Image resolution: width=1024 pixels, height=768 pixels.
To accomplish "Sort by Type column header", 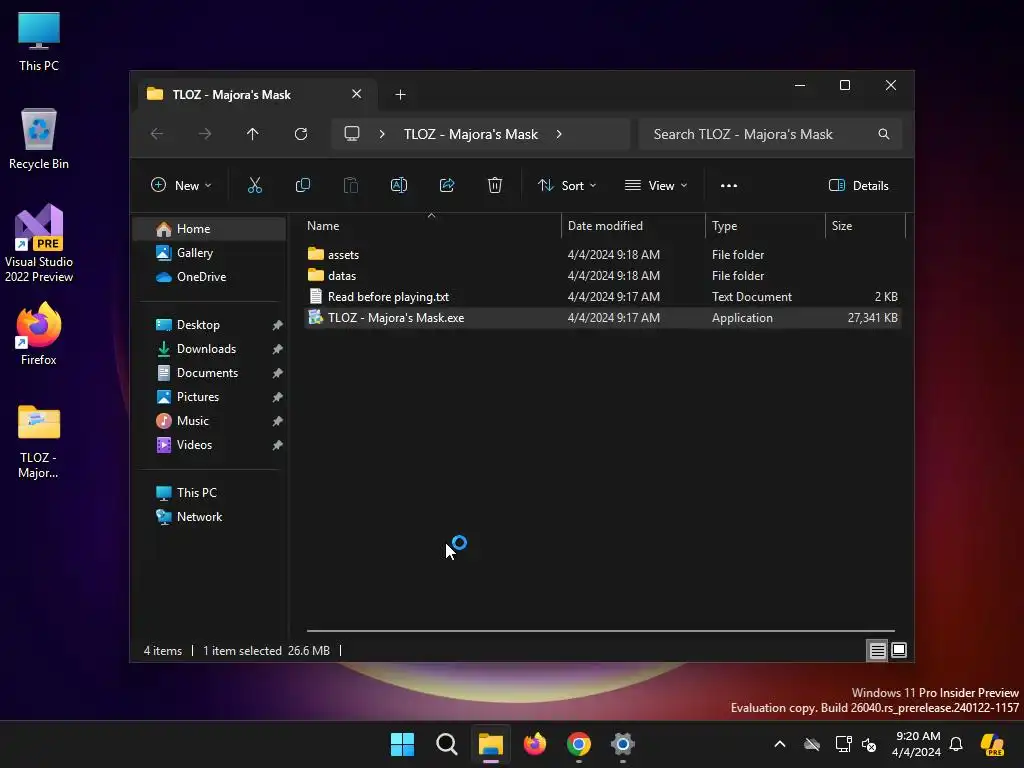I will [765, 226].
